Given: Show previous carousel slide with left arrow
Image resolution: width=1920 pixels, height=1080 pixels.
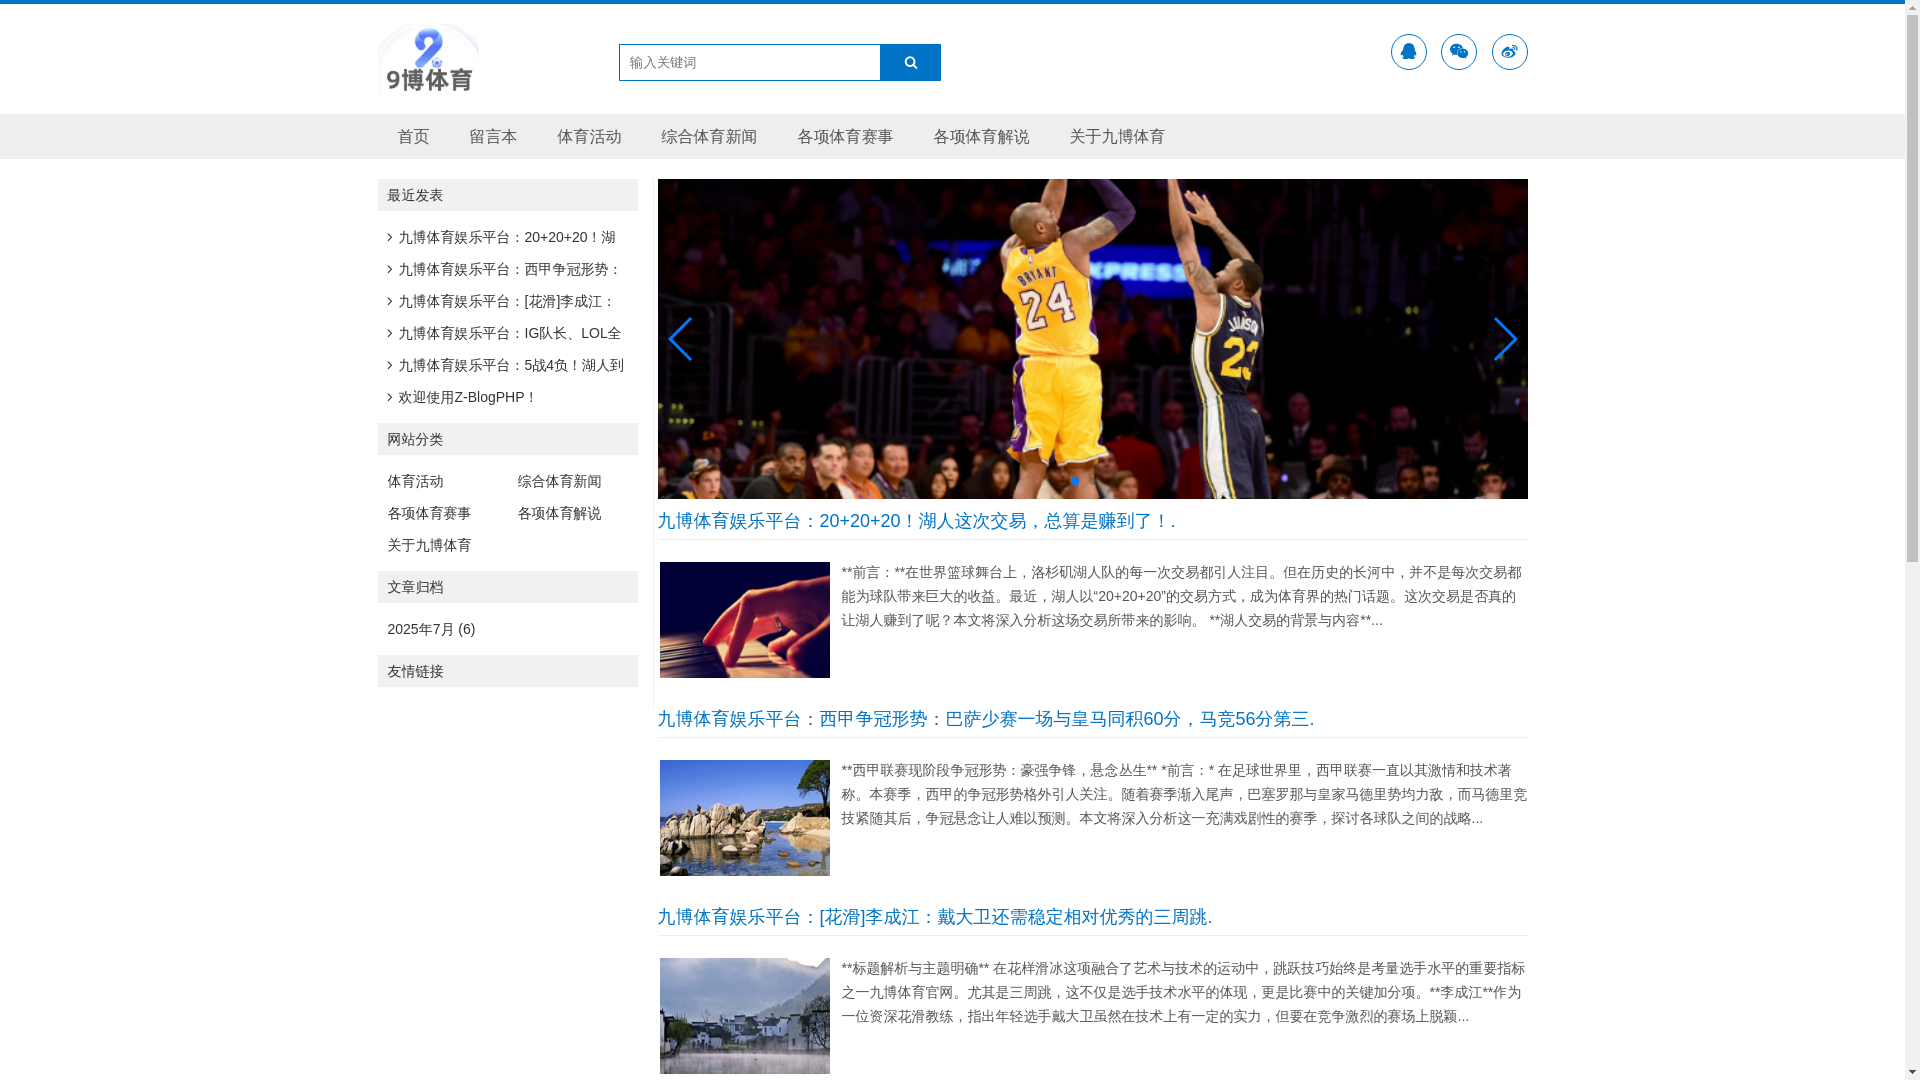Looking at the screenshot, I should [680, 339].
